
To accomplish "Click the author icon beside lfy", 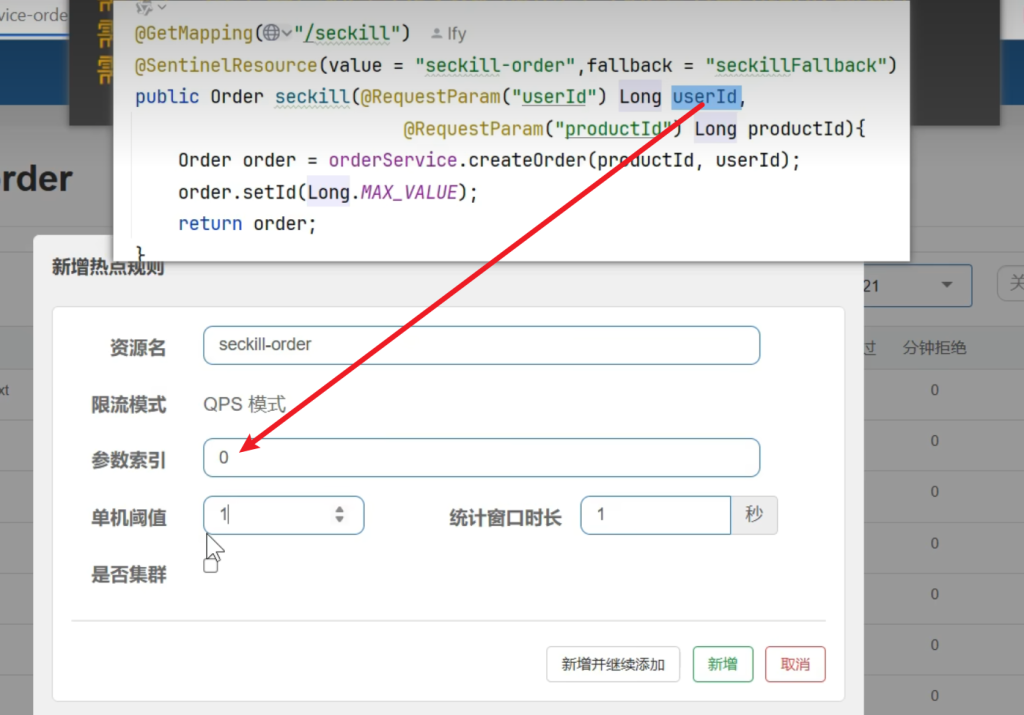I will [x=436, y=34].
